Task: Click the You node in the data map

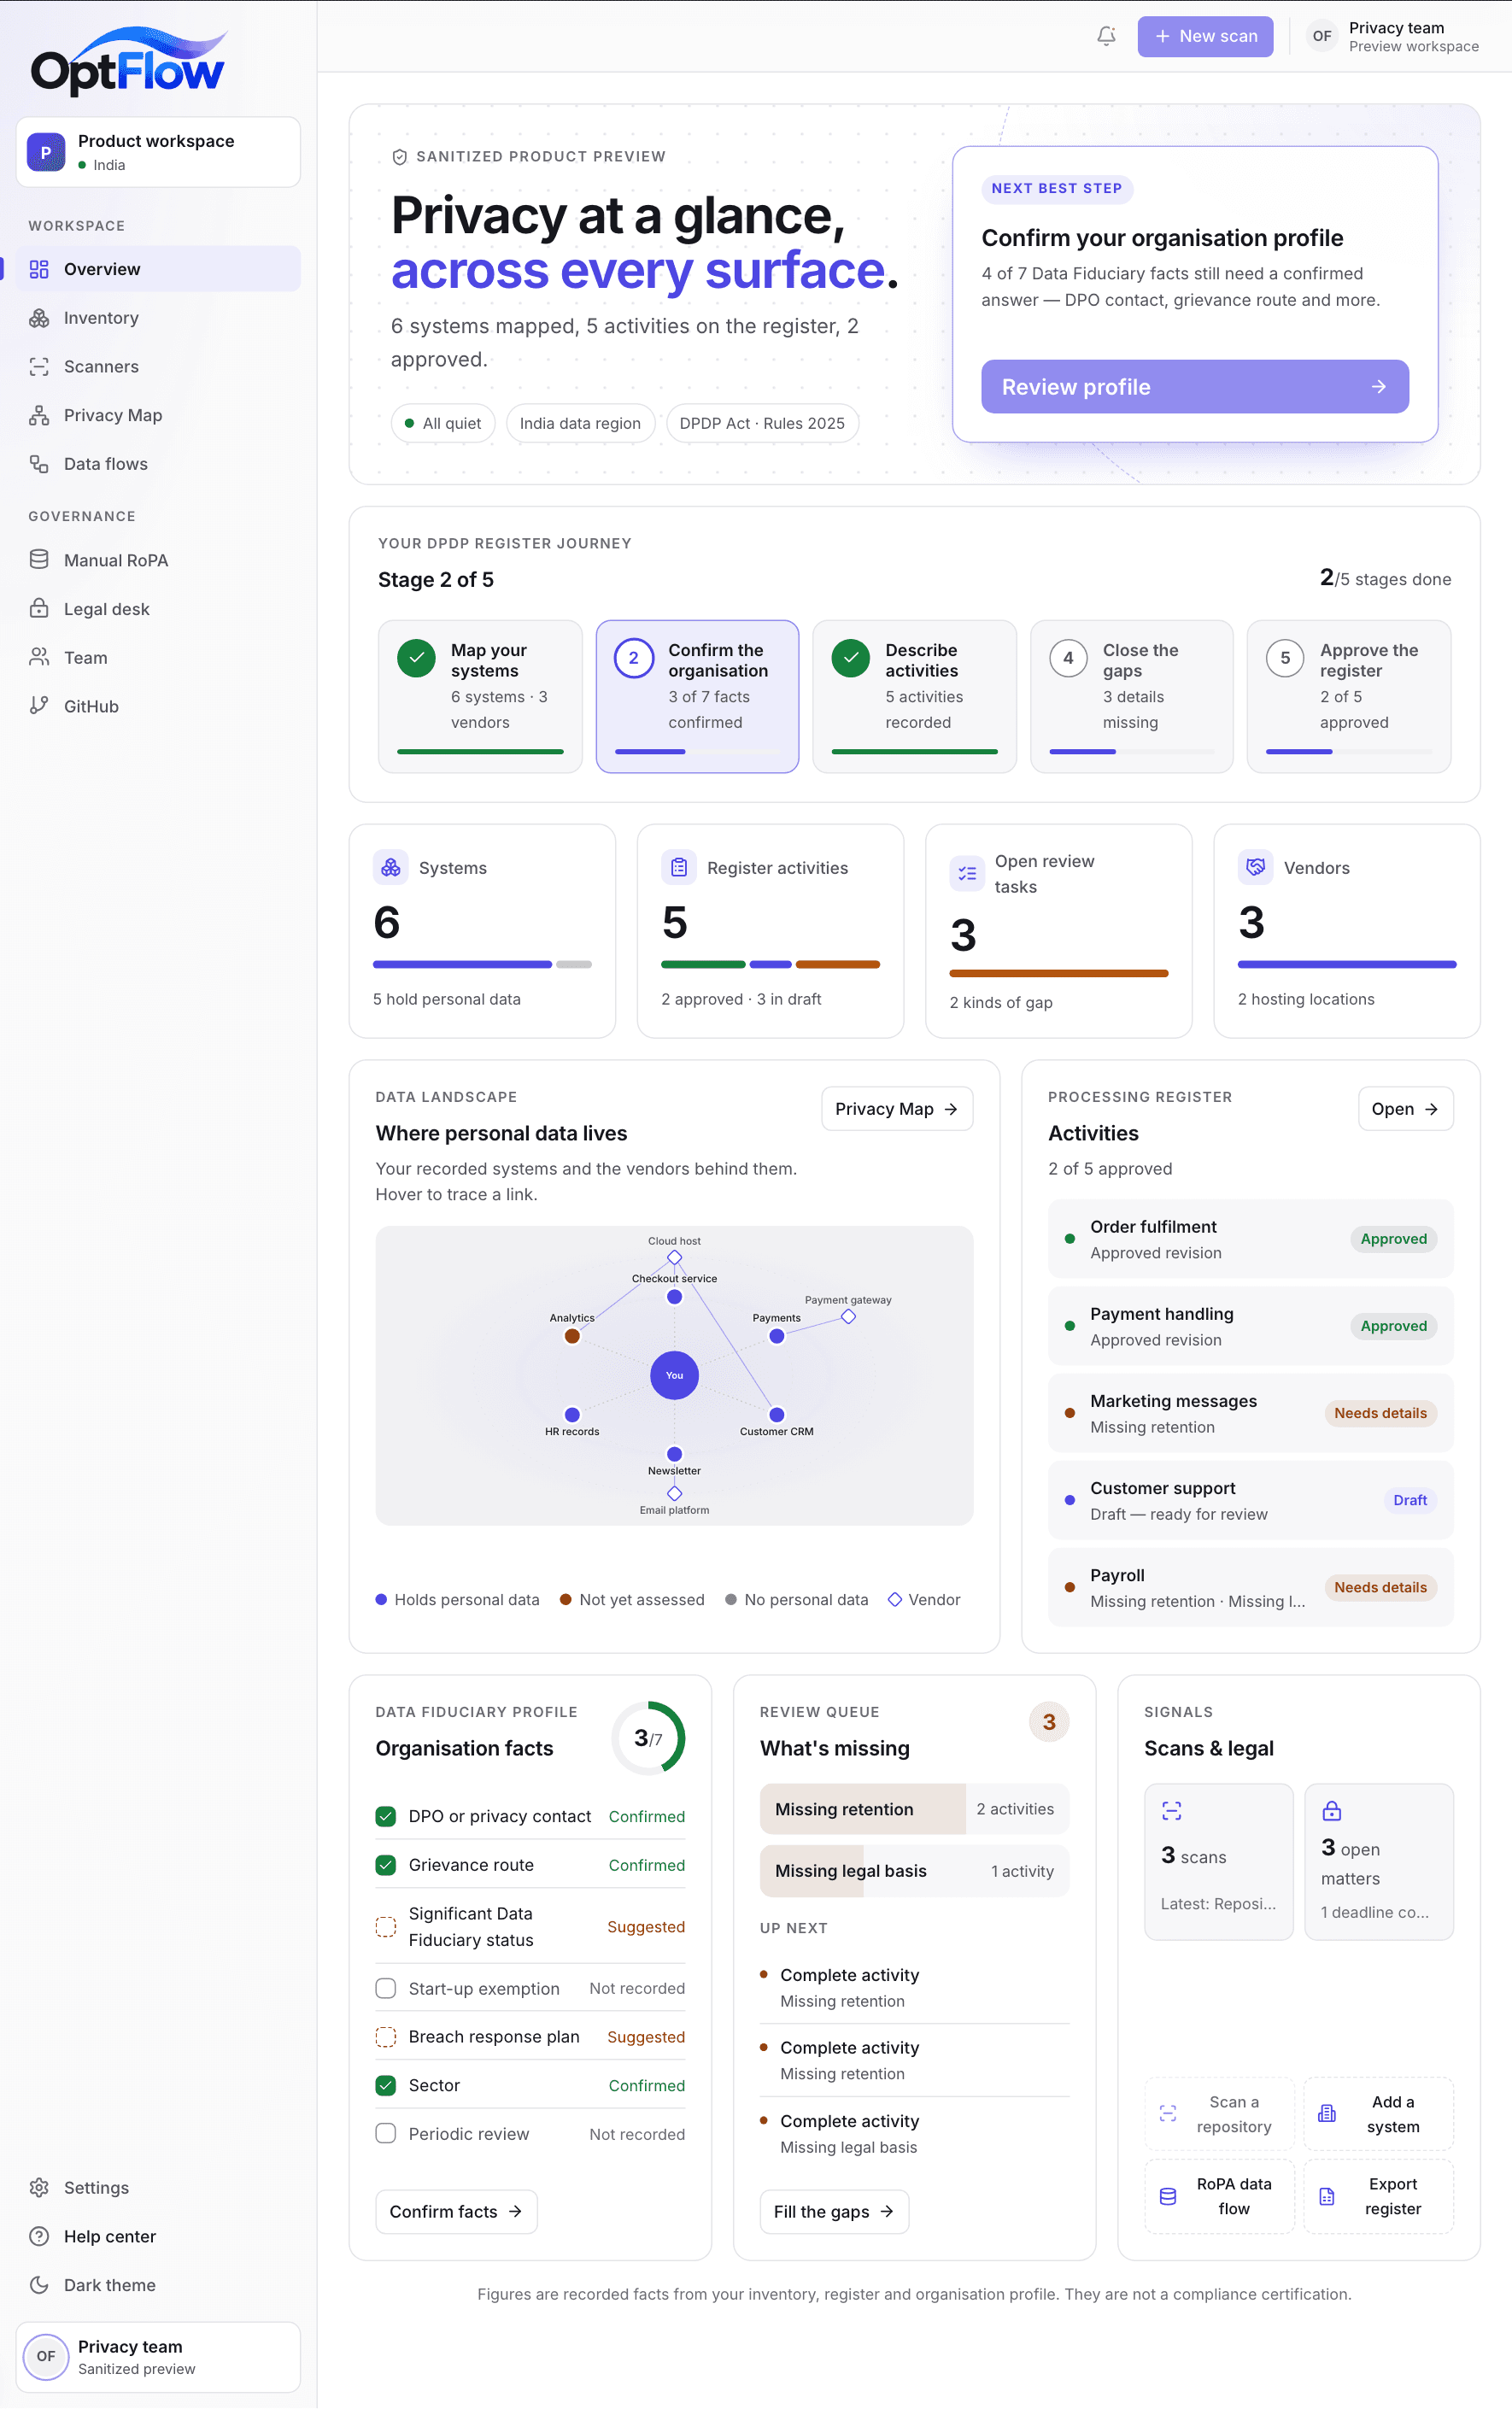Action: click(x=675, y=1376)
